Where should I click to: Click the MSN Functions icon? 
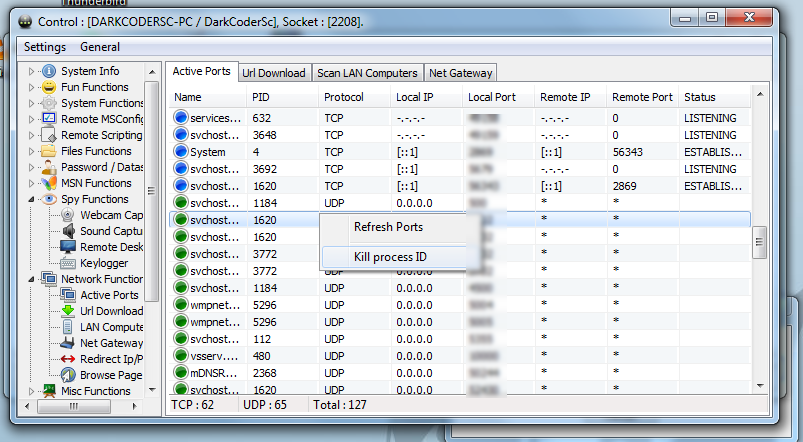[48, 183]
